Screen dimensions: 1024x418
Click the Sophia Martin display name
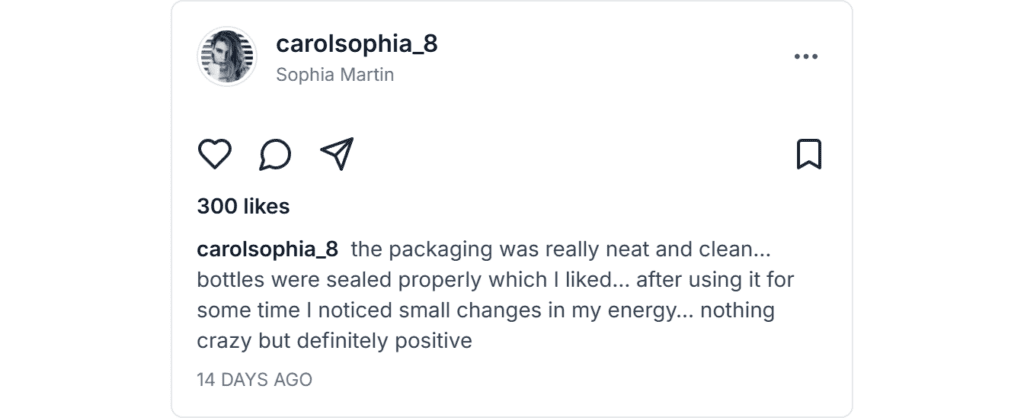coord(334,75)
